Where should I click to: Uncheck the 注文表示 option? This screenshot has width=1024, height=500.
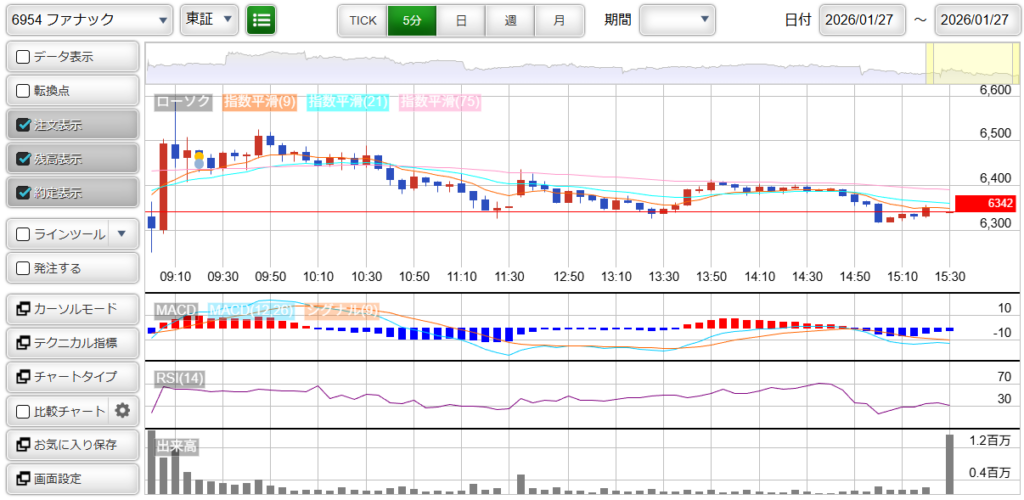pos(24,125)
